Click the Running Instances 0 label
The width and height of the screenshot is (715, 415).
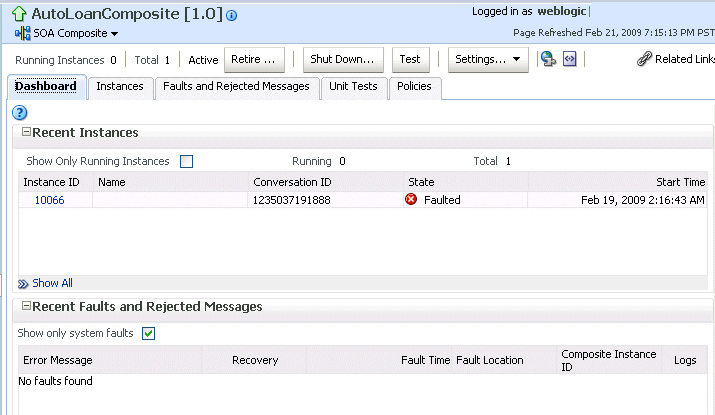coord(66,60)
